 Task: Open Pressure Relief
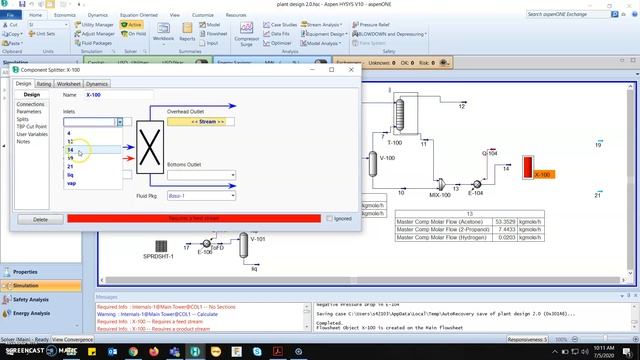pos(371,24)
